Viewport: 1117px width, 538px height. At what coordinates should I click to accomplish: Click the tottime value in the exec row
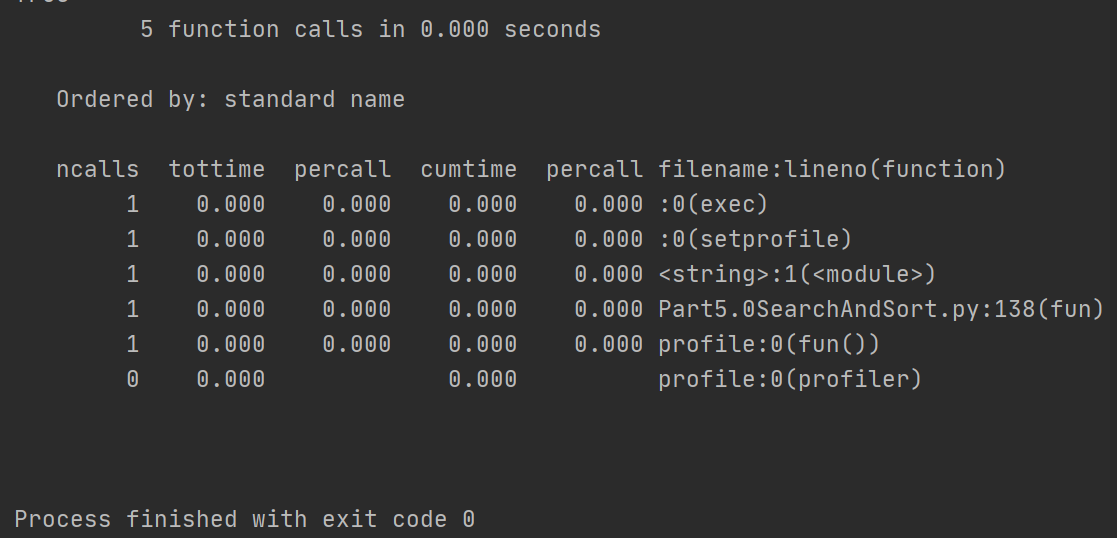231,205
